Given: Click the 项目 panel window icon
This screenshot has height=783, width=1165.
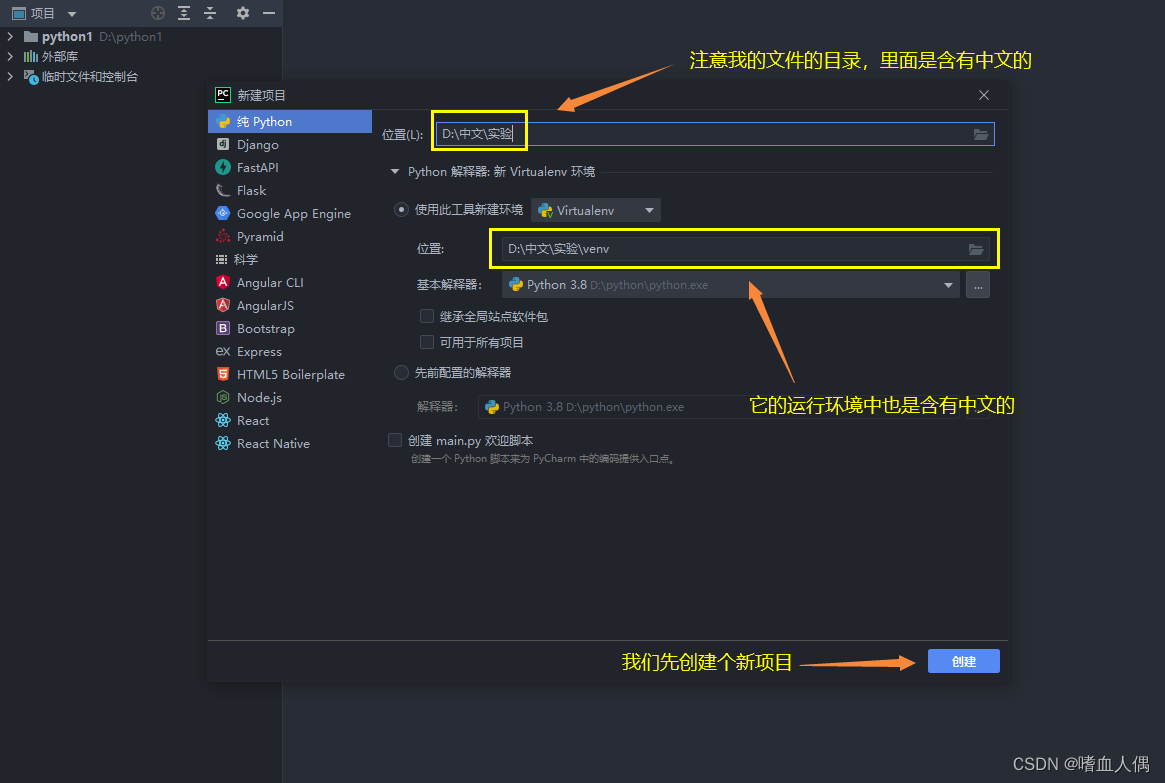Looking at the screenshot, I should (x=19, y=13).
